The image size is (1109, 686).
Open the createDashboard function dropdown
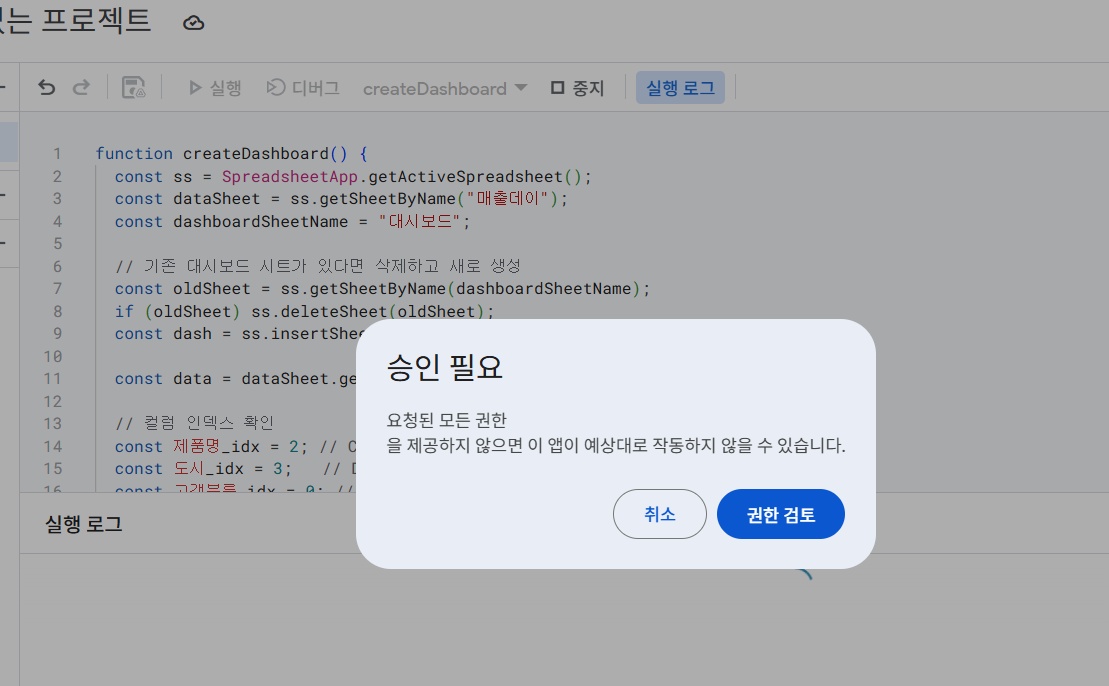(x=445, y=88)
